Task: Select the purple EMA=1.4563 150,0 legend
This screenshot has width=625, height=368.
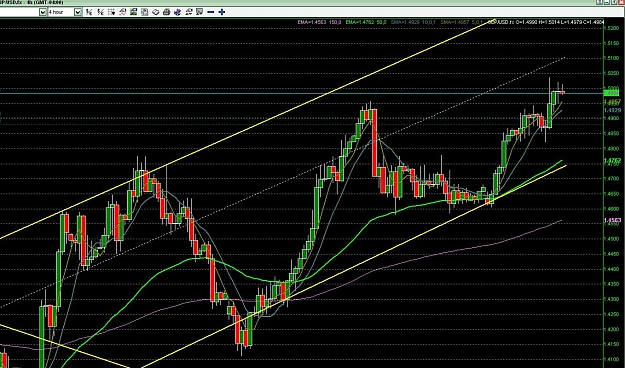Action: (x=319, y=22)
